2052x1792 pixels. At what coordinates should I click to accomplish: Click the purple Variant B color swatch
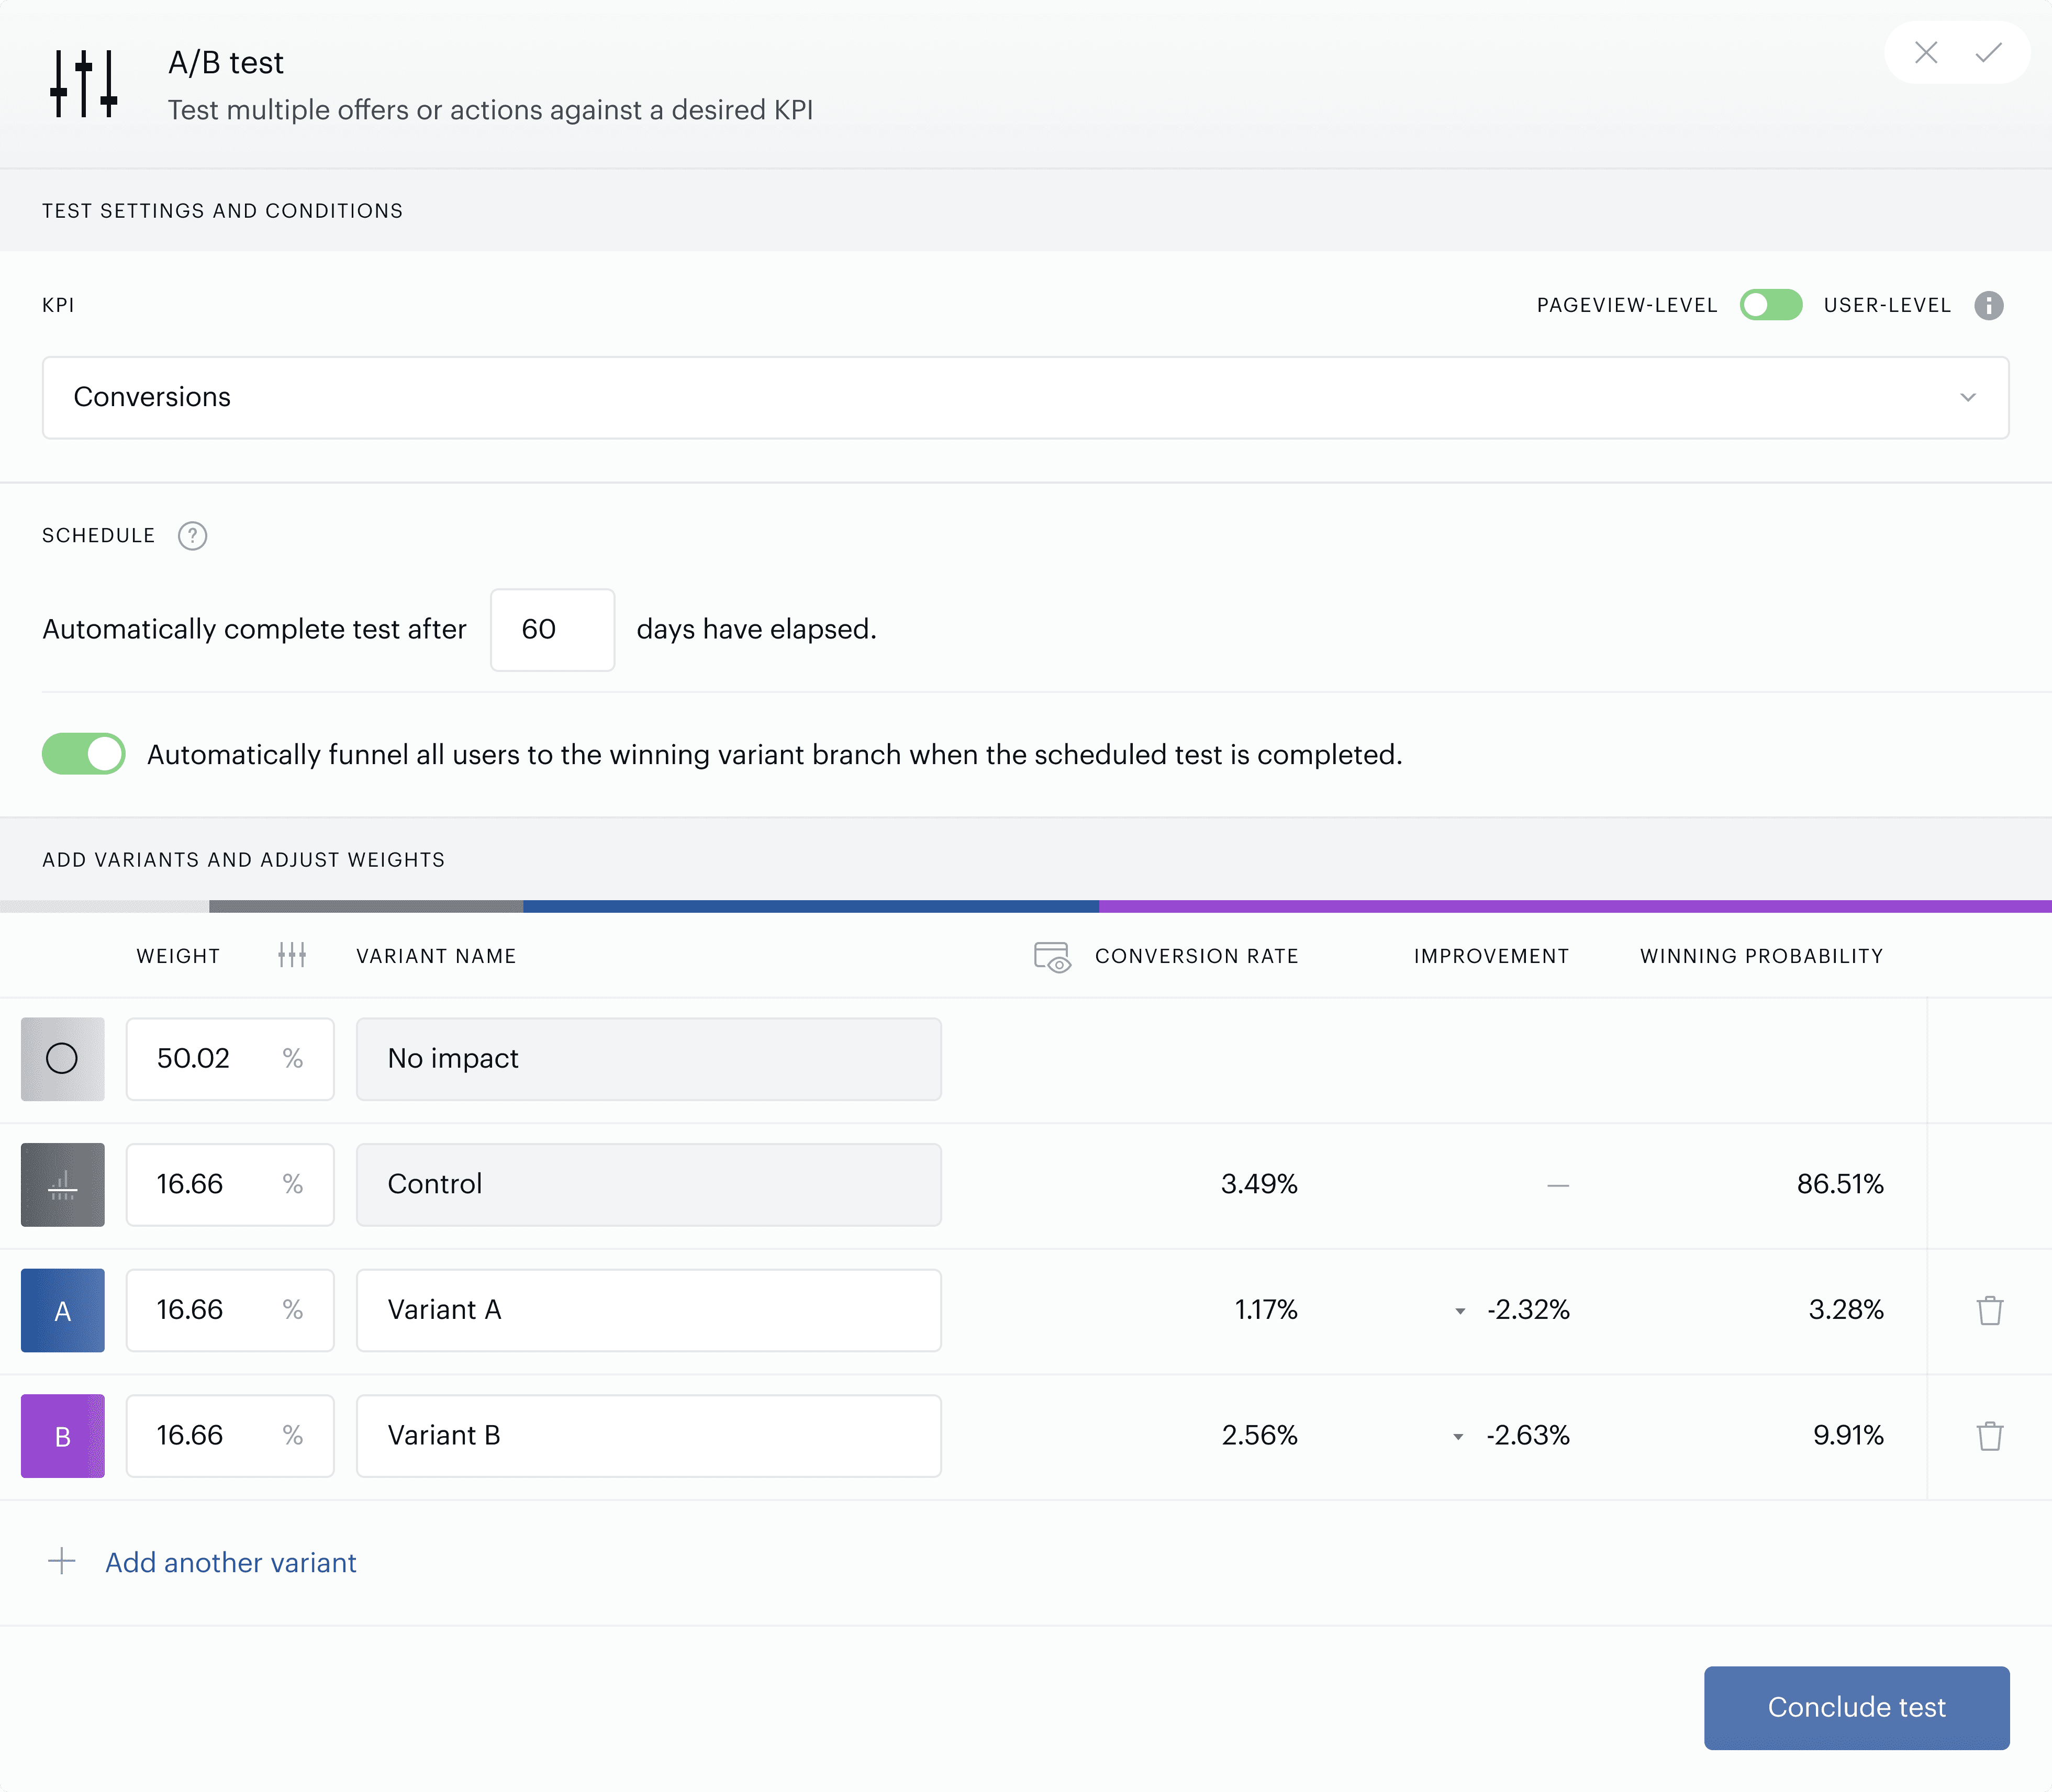tap(63, 1436)
